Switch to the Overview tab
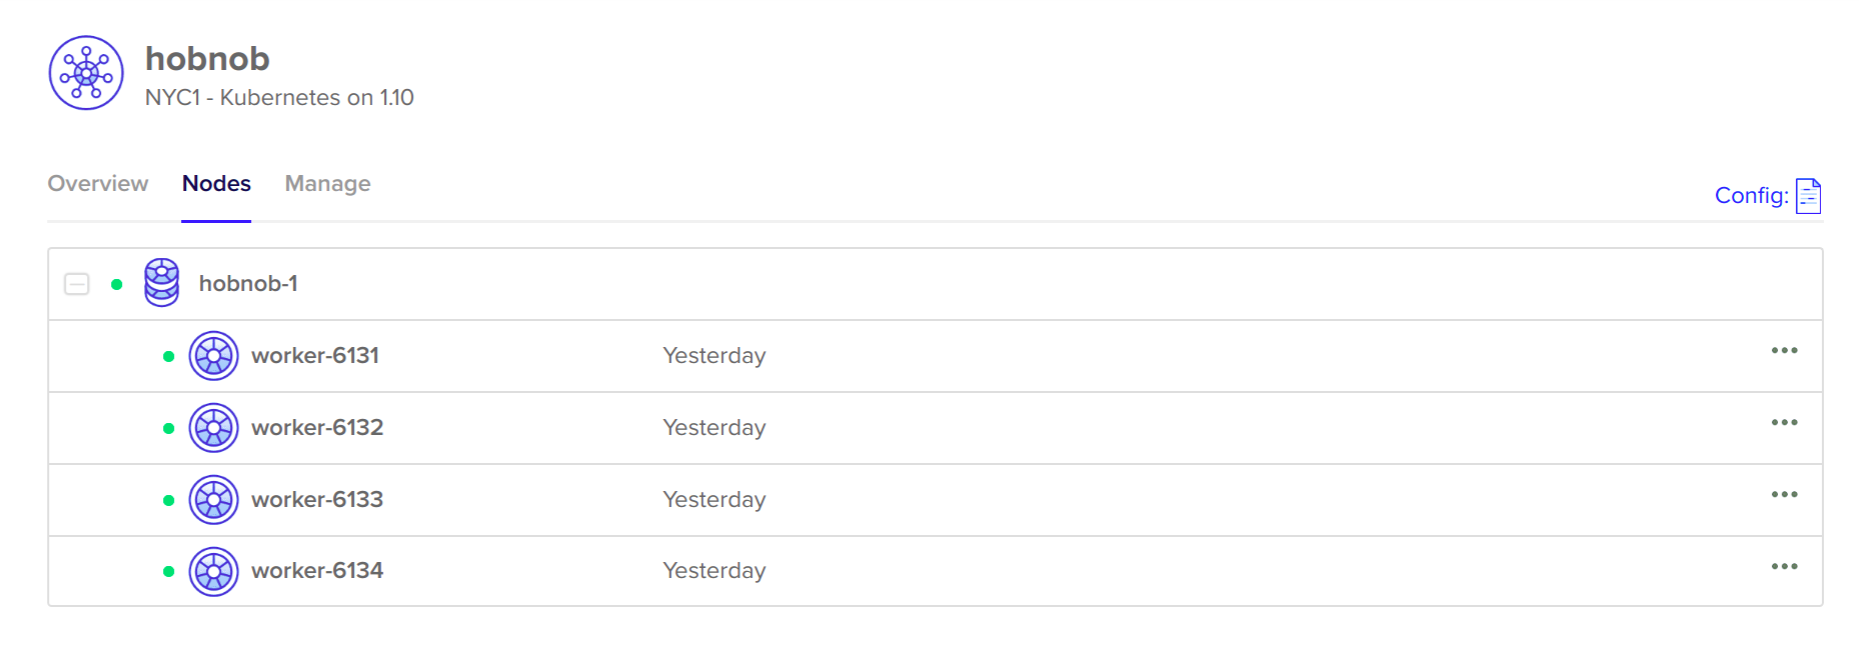Viewport: 1859px width, 647px height. 98,184
